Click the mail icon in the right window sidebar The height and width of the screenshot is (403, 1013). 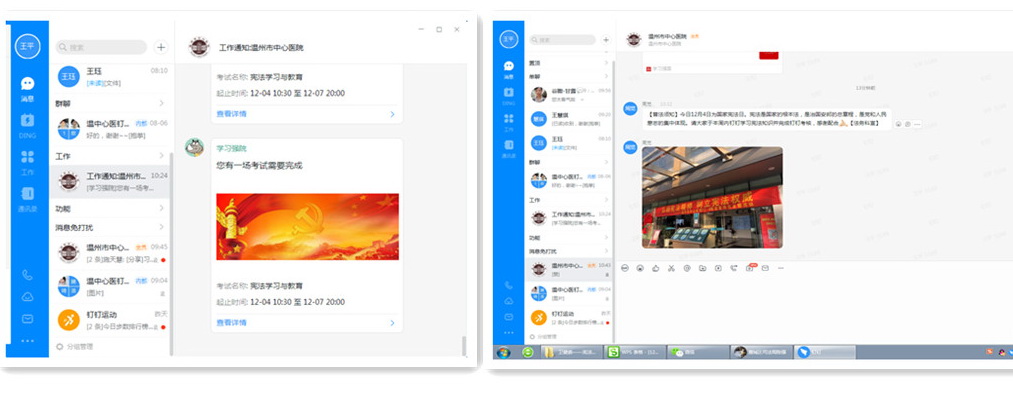(508, 316)
